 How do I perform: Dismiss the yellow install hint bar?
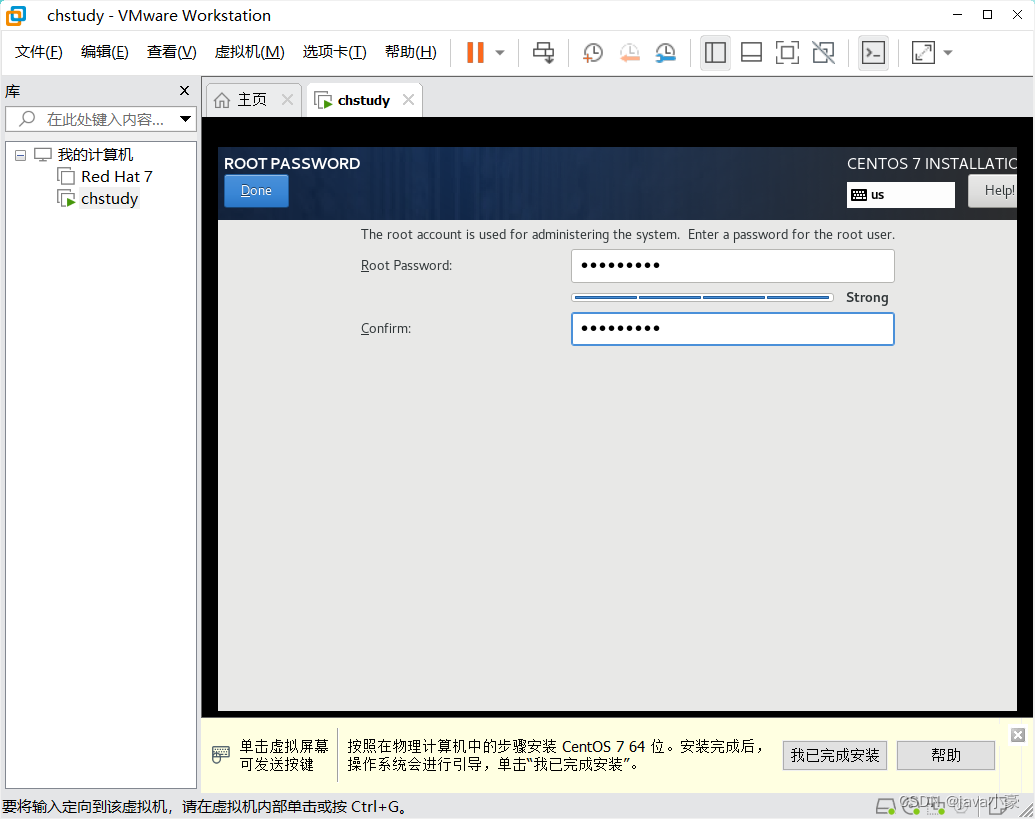(x=1018, y=735)
